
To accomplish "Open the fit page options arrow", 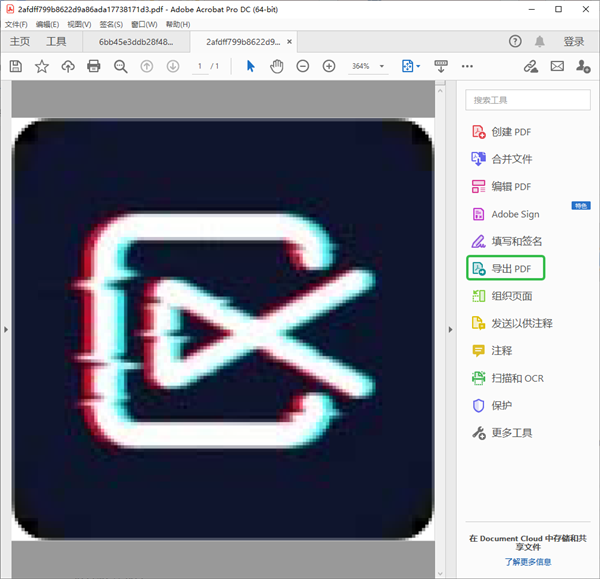I will tap(418, 66).
